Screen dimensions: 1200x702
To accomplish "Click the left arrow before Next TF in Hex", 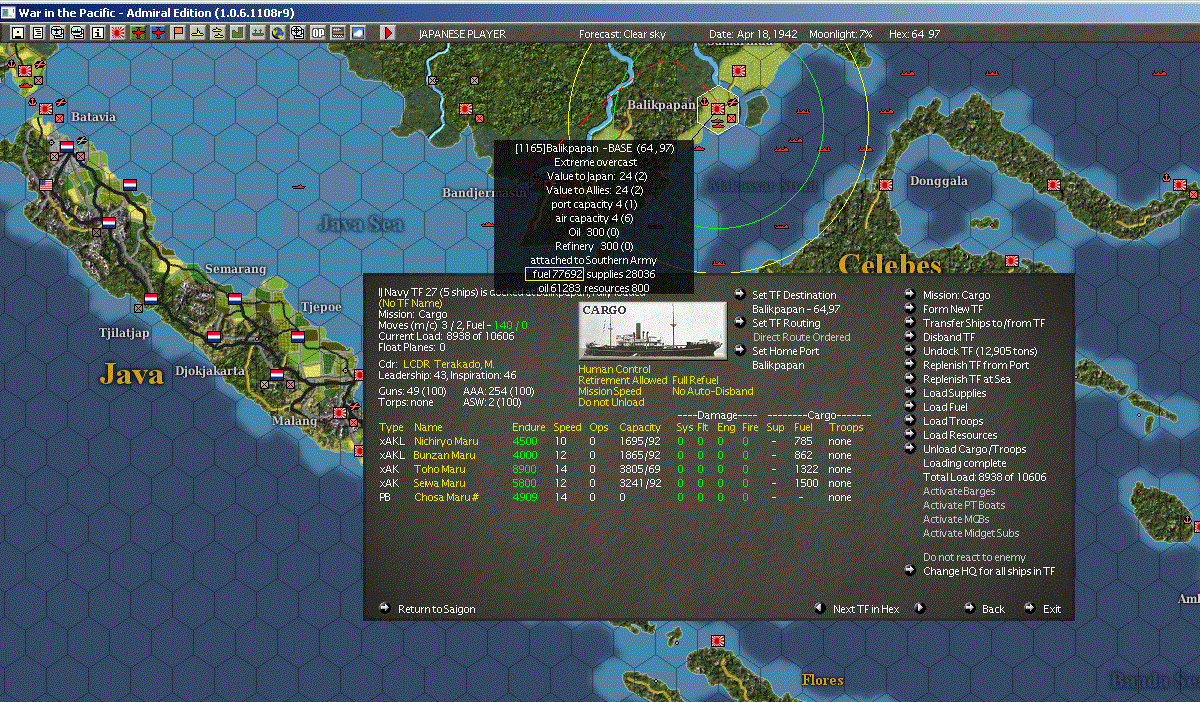I will click(820, 608).
